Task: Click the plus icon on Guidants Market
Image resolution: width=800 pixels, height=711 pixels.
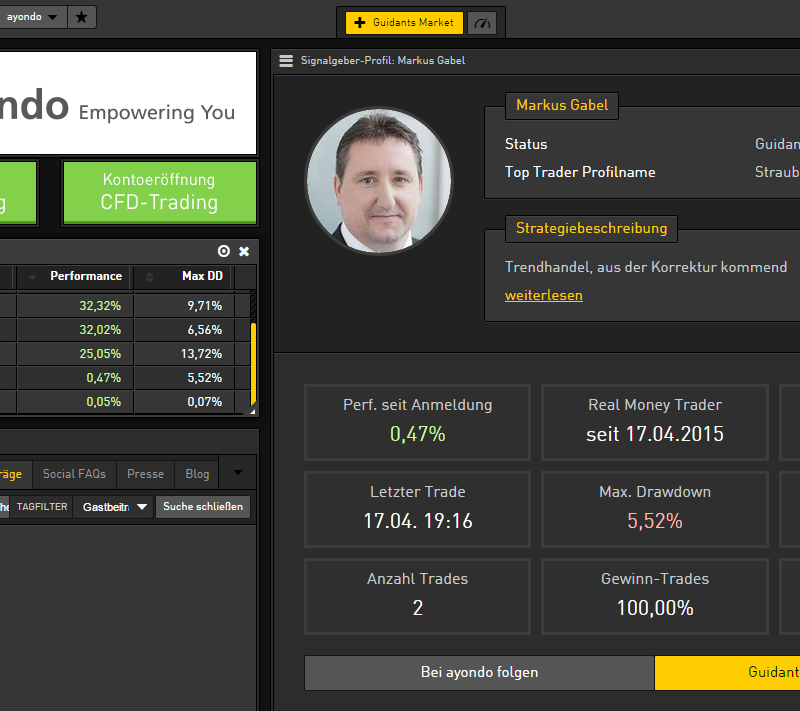Action: coord(360,22)
